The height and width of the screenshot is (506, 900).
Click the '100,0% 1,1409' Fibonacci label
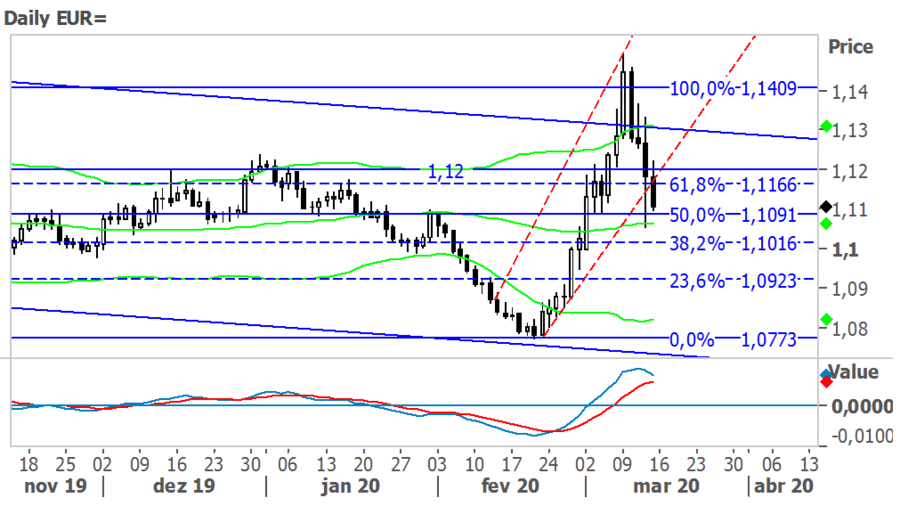click(x=734, y=88)
